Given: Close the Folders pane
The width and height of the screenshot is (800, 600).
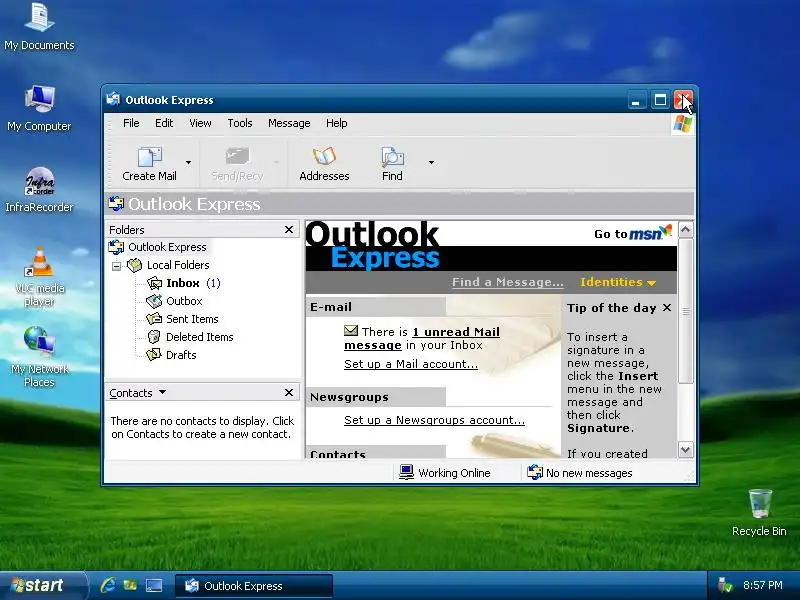Looking at the screenshot, I should 289,230.
